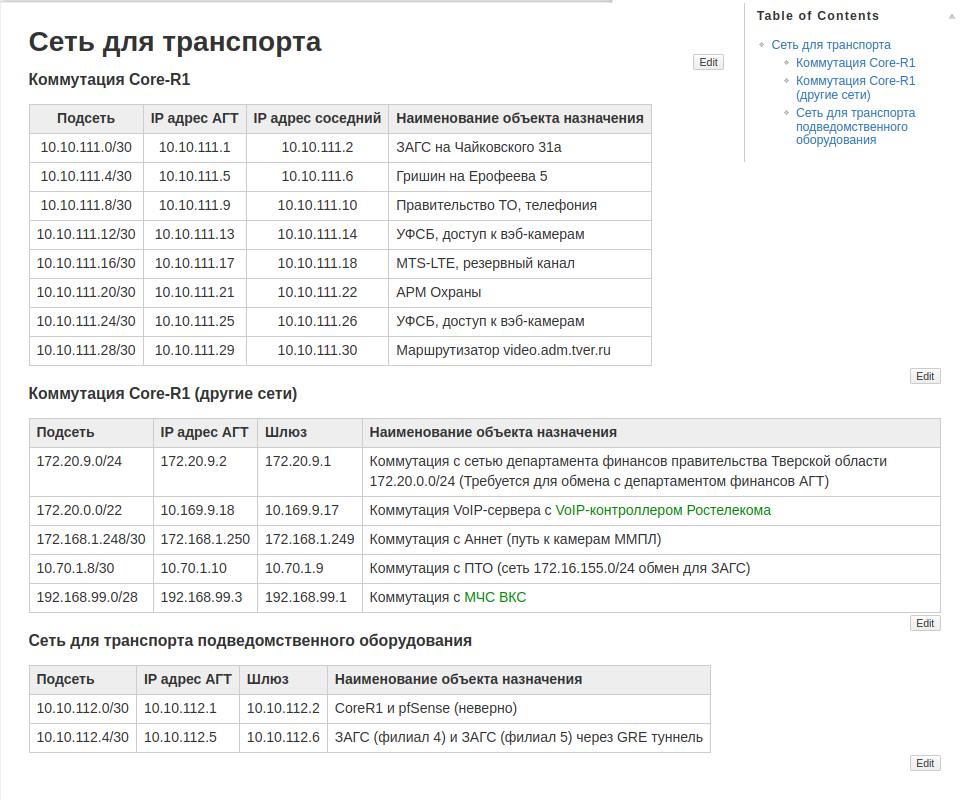The width and height of the screenshot is (966, 800).
Task: Select the 'ЗАГС (филиал 4)' GRE tunnel cell
Action: 519,738
